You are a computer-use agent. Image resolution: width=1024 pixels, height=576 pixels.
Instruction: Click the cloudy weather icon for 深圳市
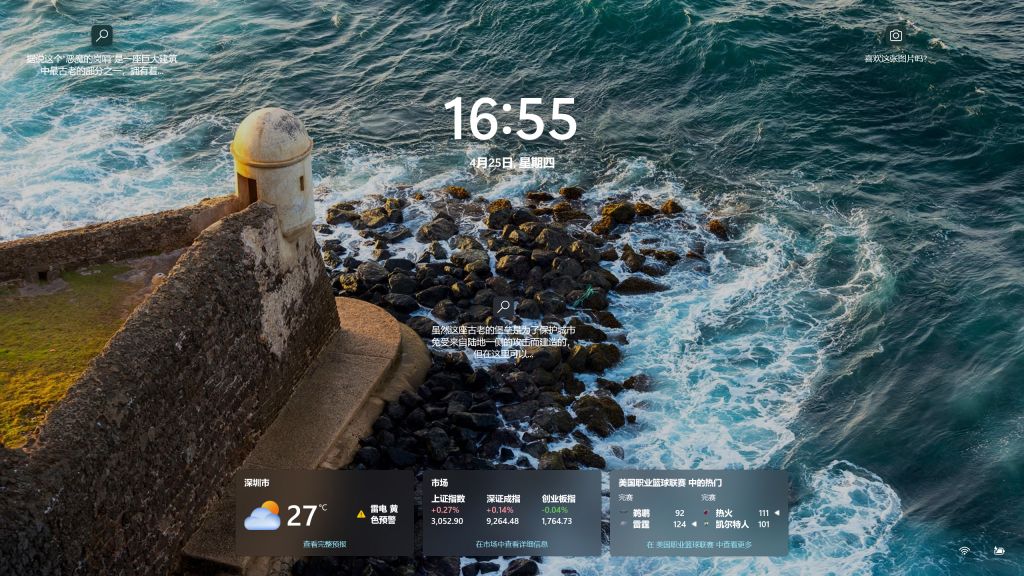coord(264,515)
